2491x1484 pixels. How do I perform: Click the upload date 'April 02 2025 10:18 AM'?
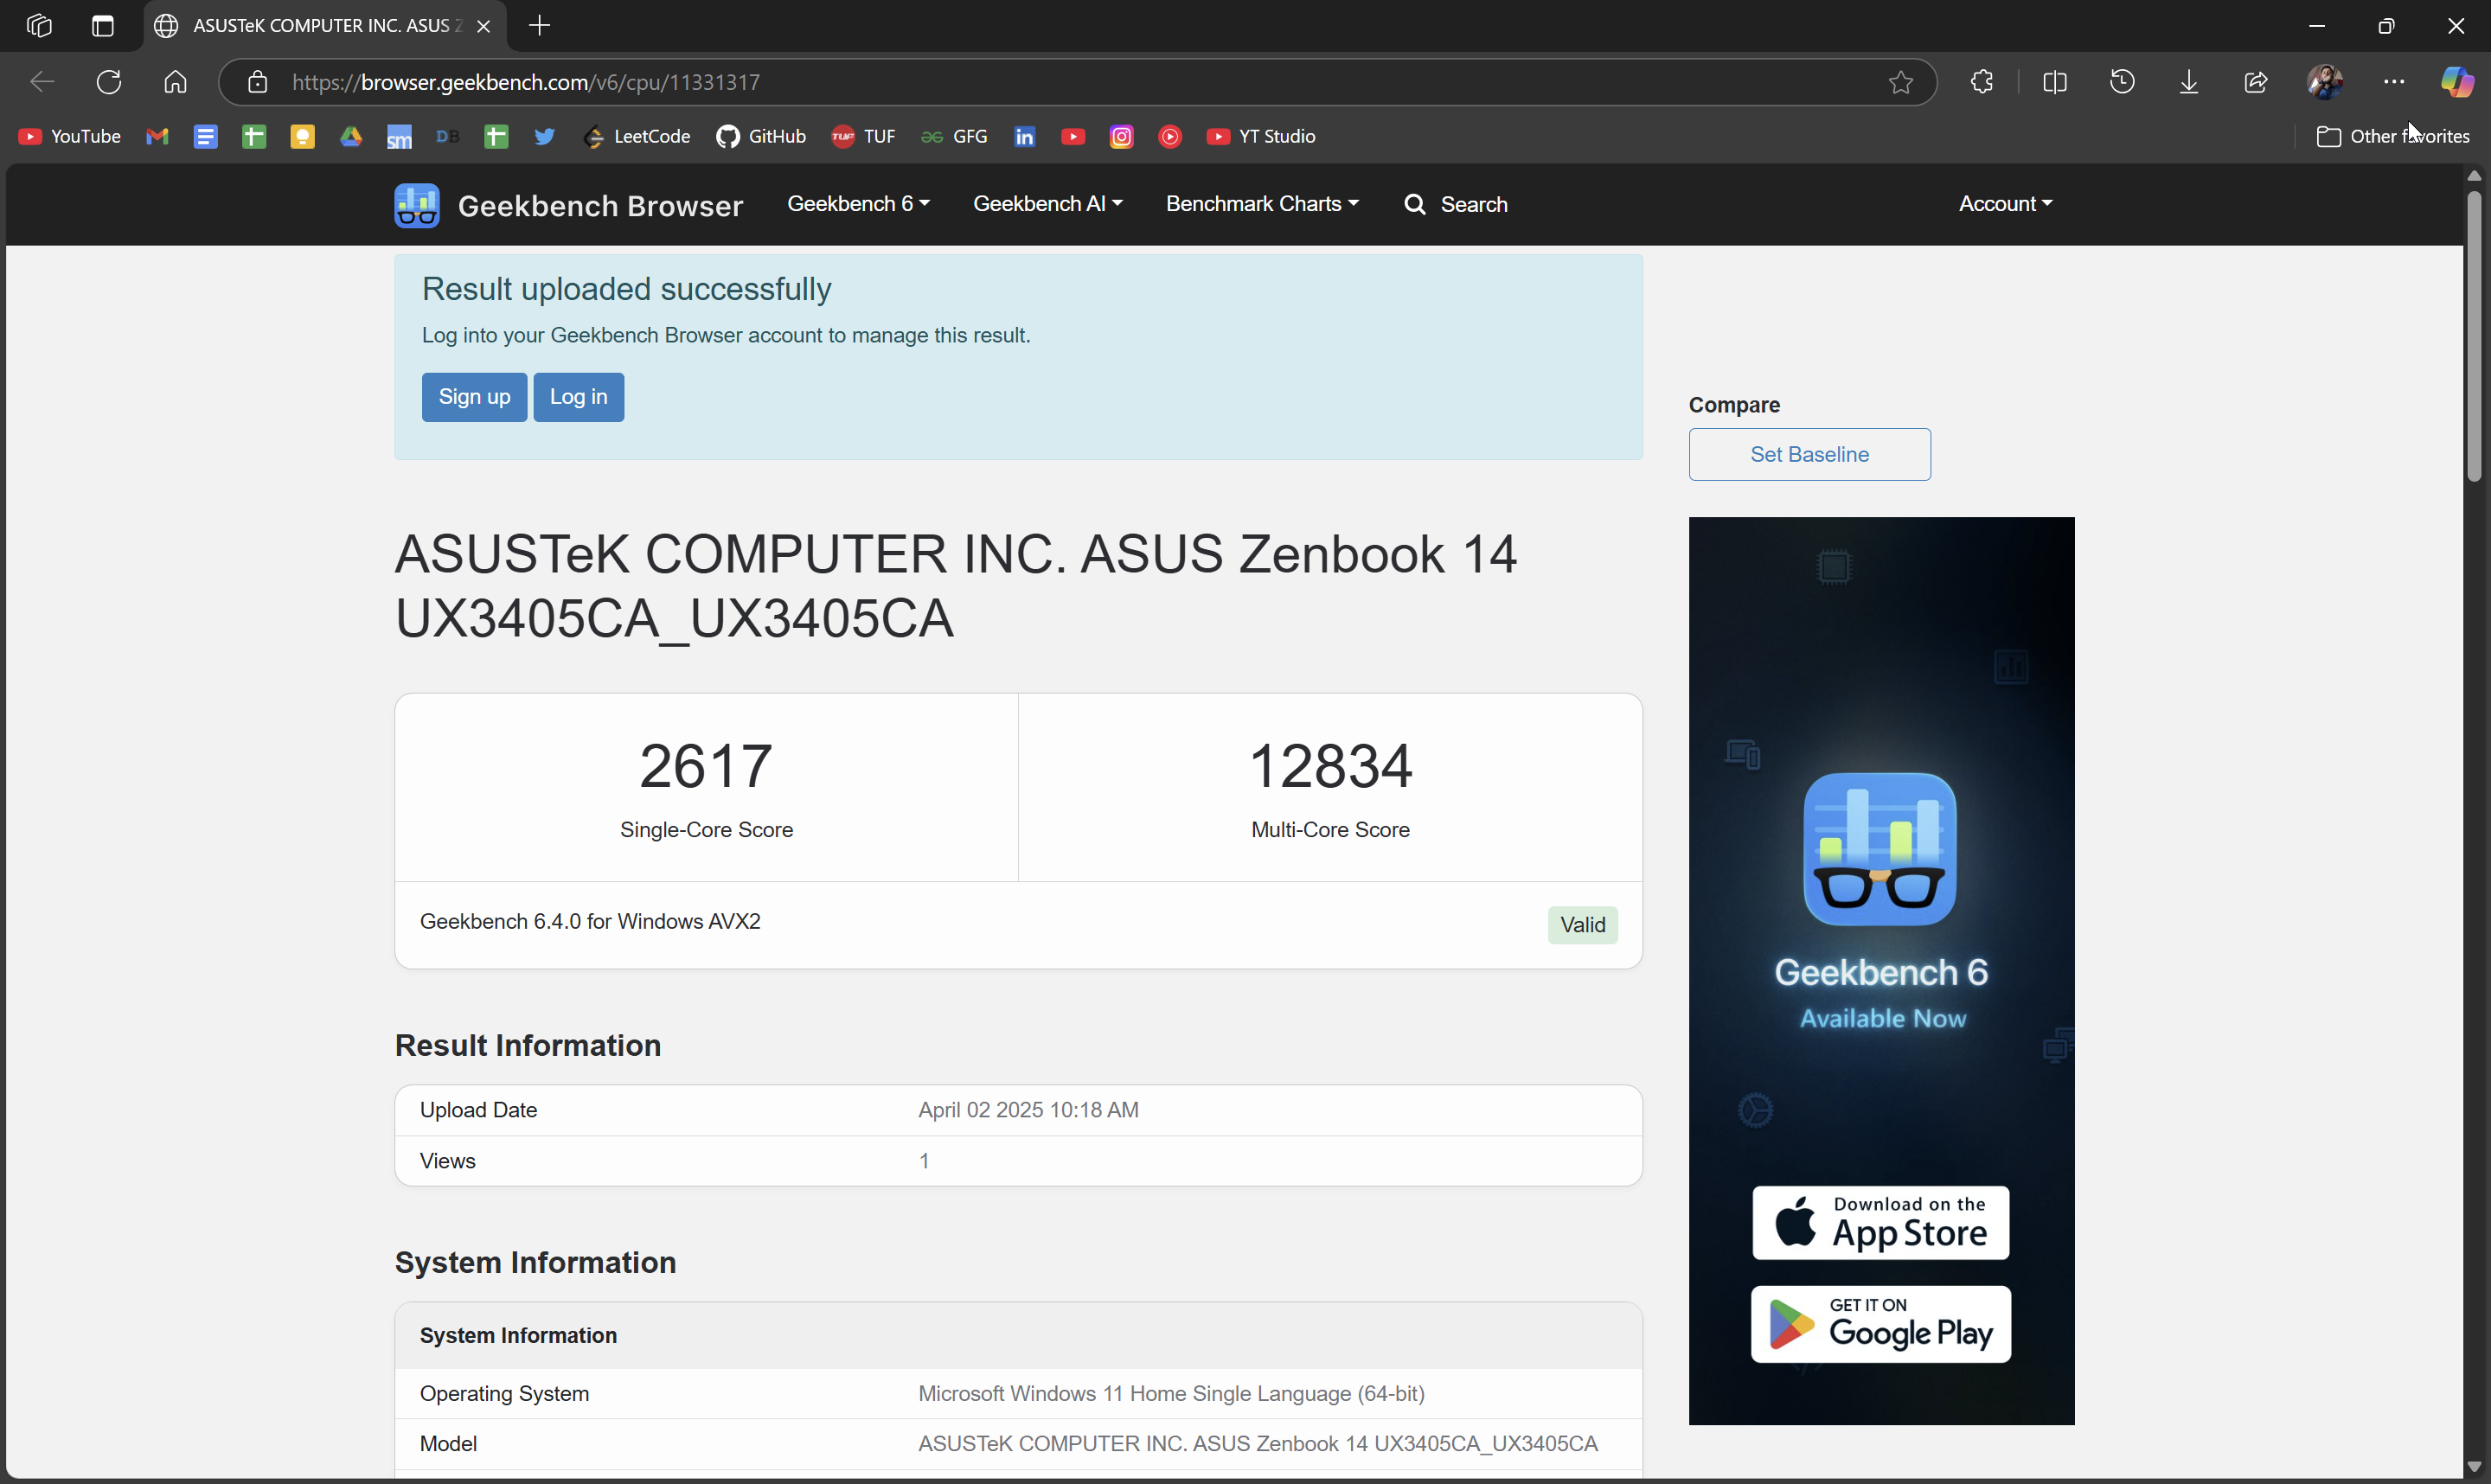pos(1028,1110)
